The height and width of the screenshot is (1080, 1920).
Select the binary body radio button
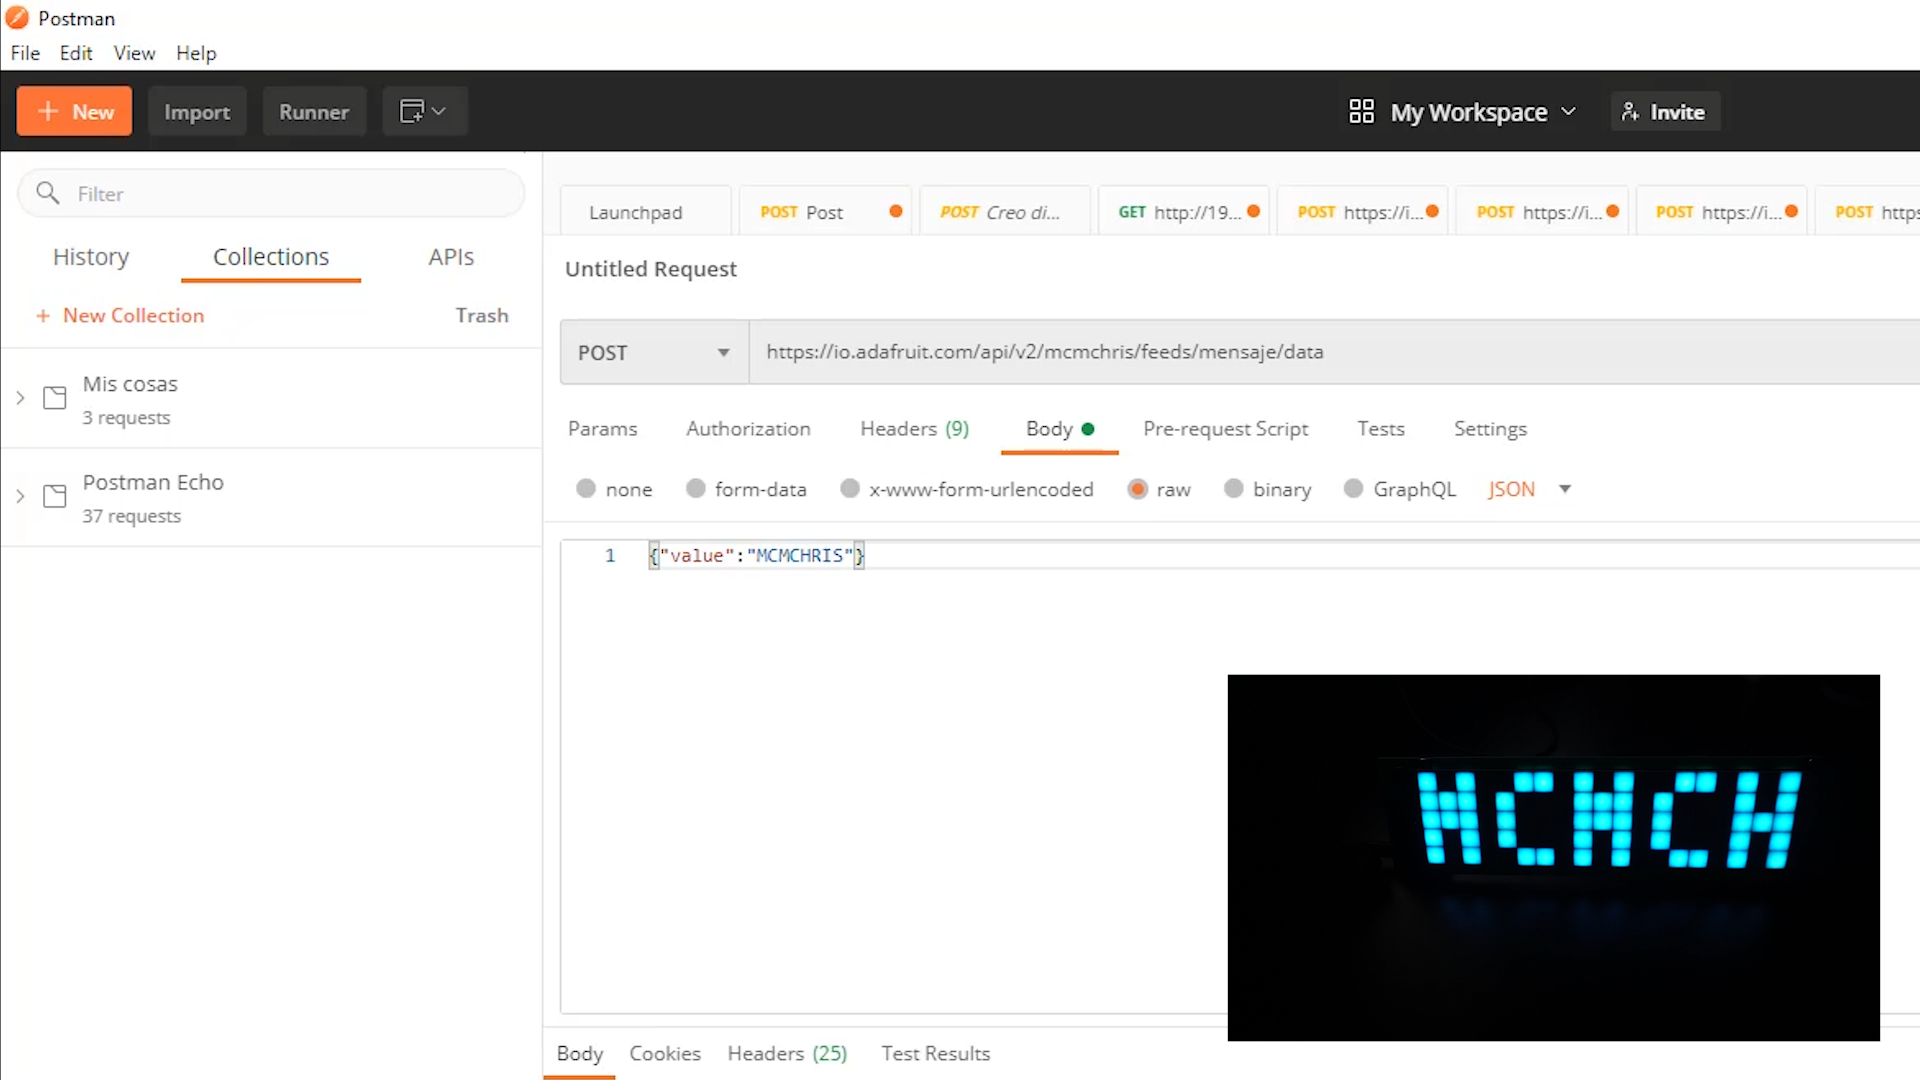tap(1234, 488)
